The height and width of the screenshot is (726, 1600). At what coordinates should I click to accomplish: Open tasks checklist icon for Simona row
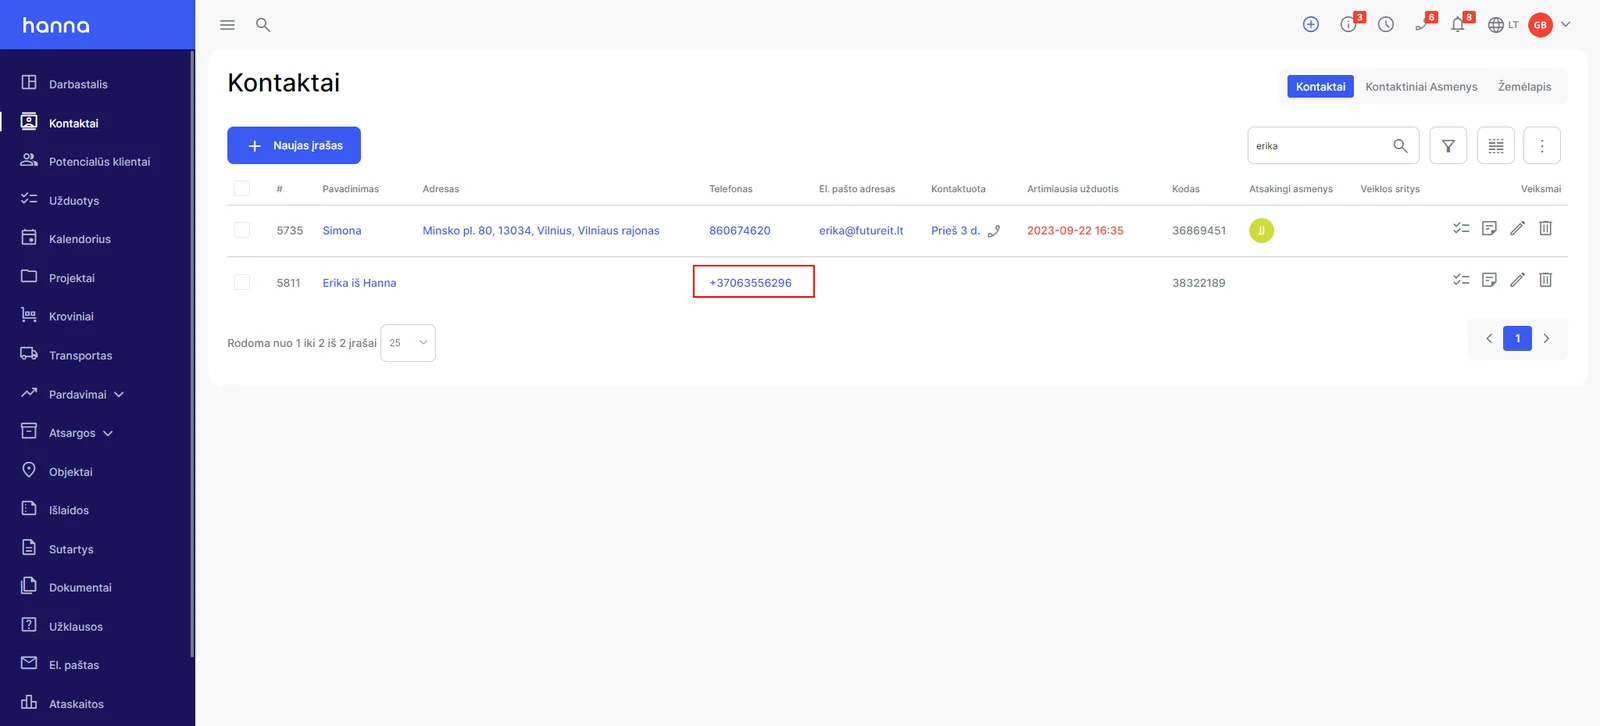[x=1461, y=229]
